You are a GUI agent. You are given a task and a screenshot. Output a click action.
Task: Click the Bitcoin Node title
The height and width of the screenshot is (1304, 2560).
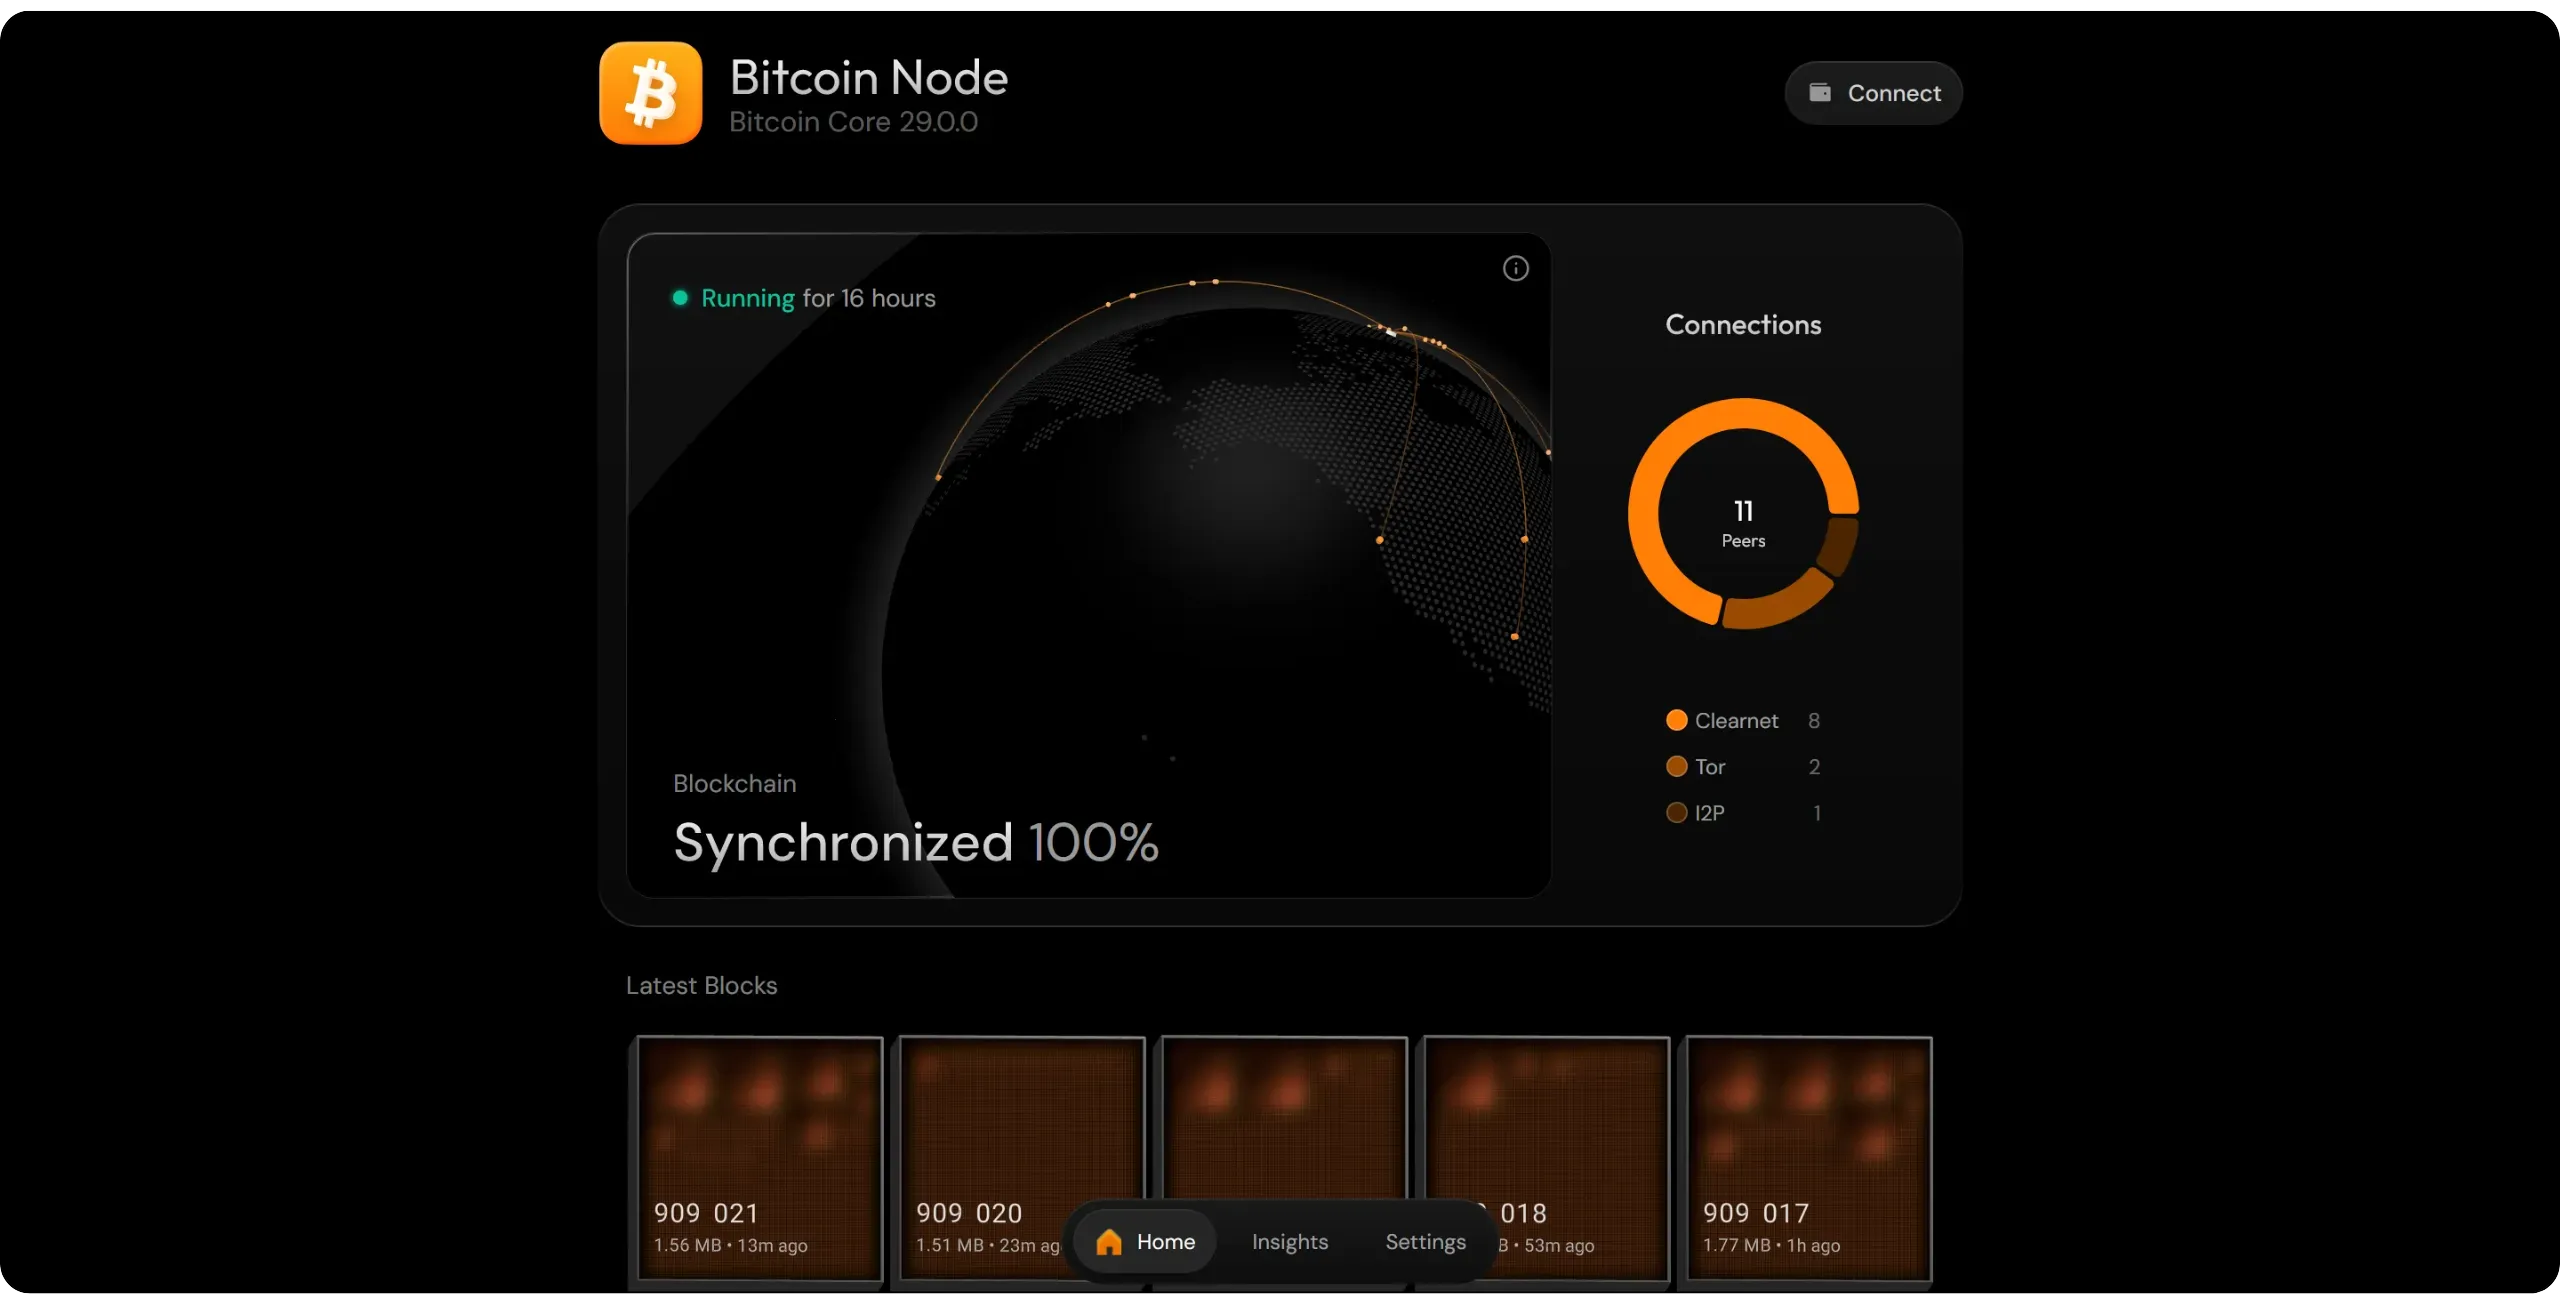pyautogui.click(x=869, y=77)
